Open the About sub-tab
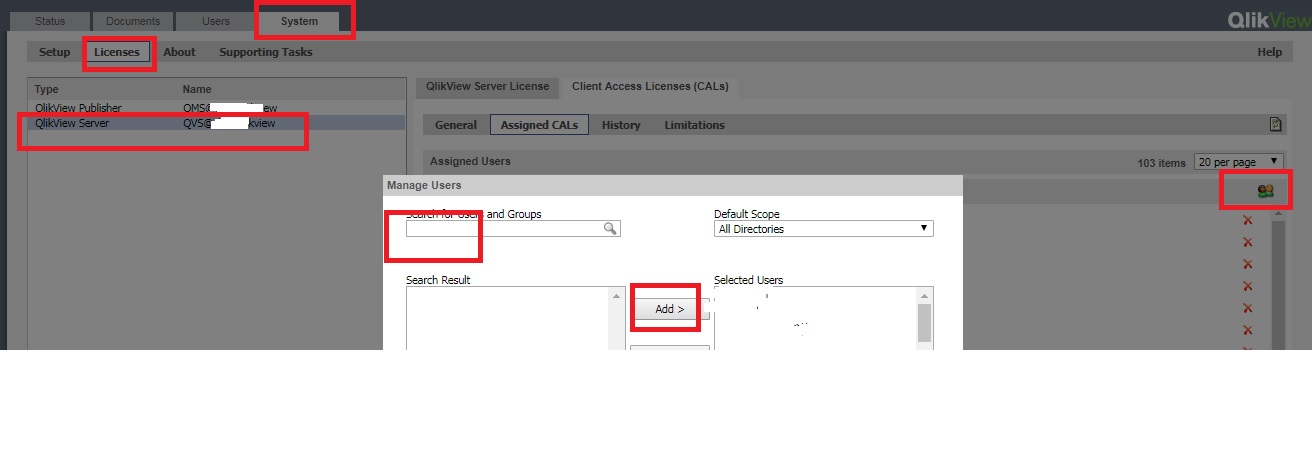The image size is (1312, 473). click(180, 52)
